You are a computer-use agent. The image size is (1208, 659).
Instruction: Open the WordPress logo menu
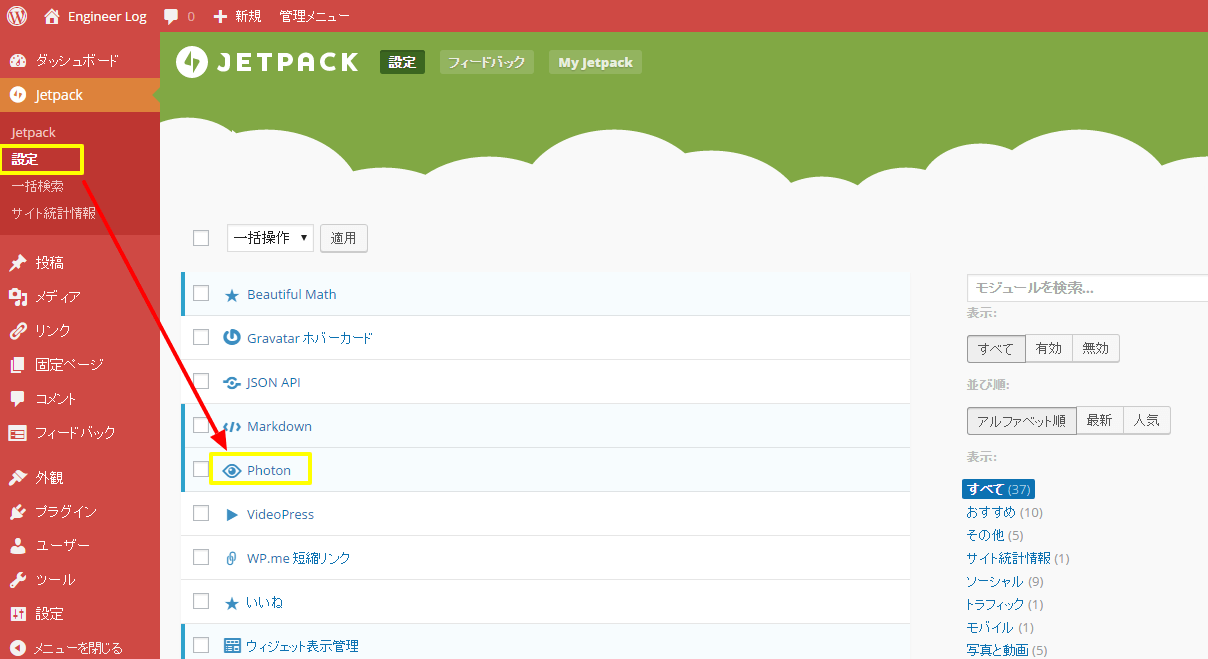point(18,16)
